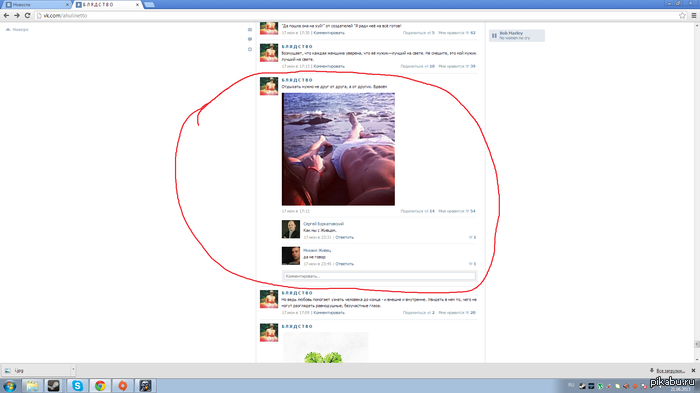The image size is (700, 393).
Task: Like the 17:30 post with 42 likes
Action: click(457, 33)
